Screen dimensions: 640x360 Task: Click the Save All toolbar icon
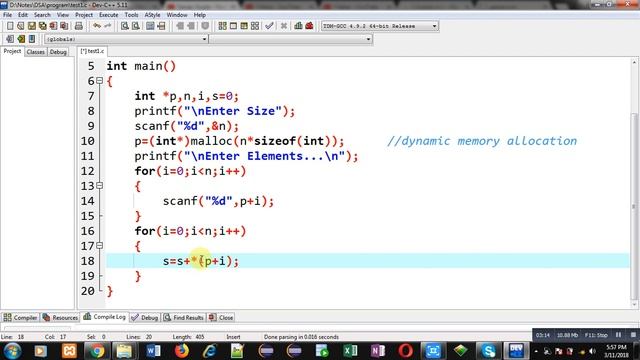42,26
